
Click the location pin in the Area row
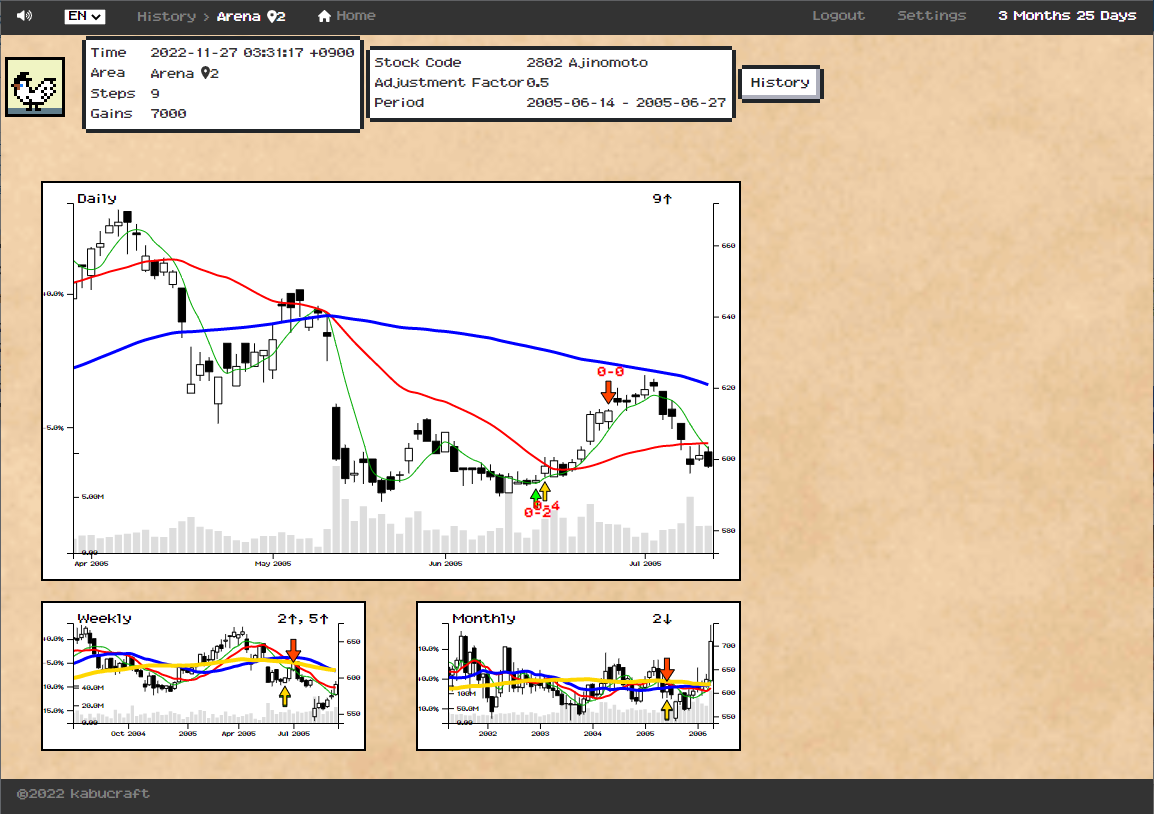click(x=206, y=73)
